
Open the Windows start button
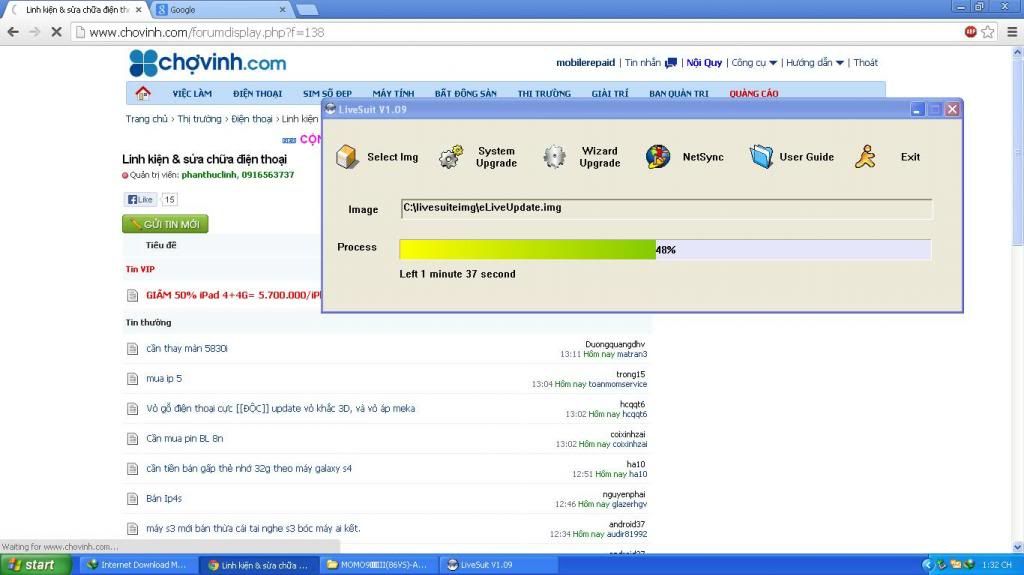point(35,565)
